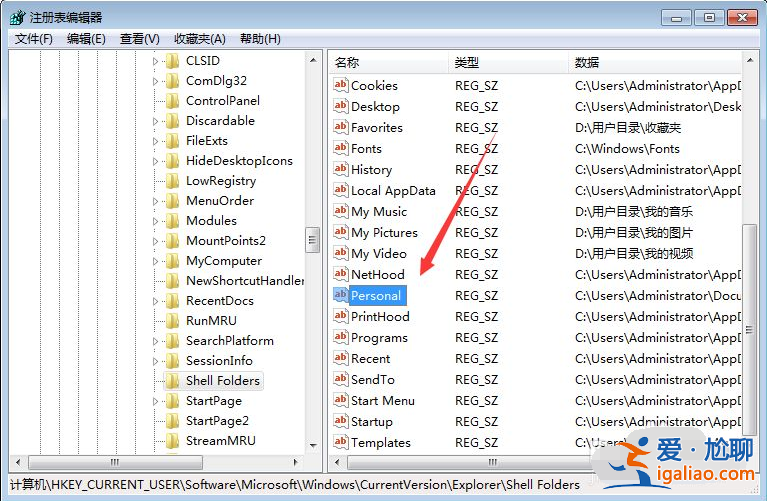Open the 查看(V) menu
Viewport: 767px width, 501px height.
click(x=140, y=39)
